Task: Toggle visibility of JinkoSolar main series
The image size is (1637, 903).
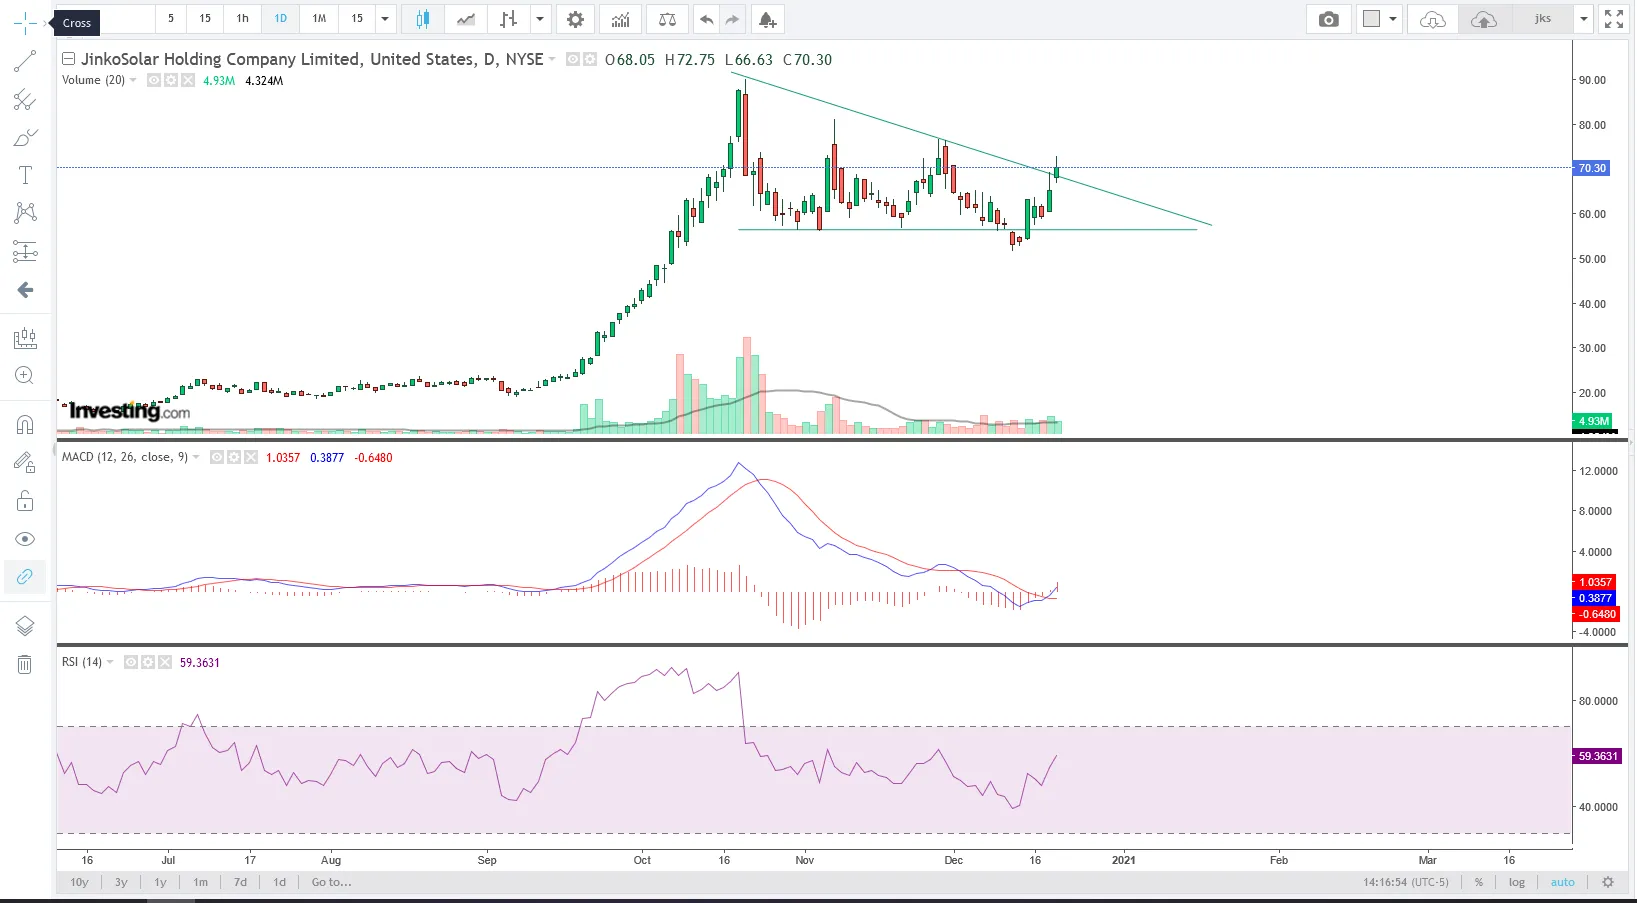Action: pyautogui.click(x=573, y=59)
